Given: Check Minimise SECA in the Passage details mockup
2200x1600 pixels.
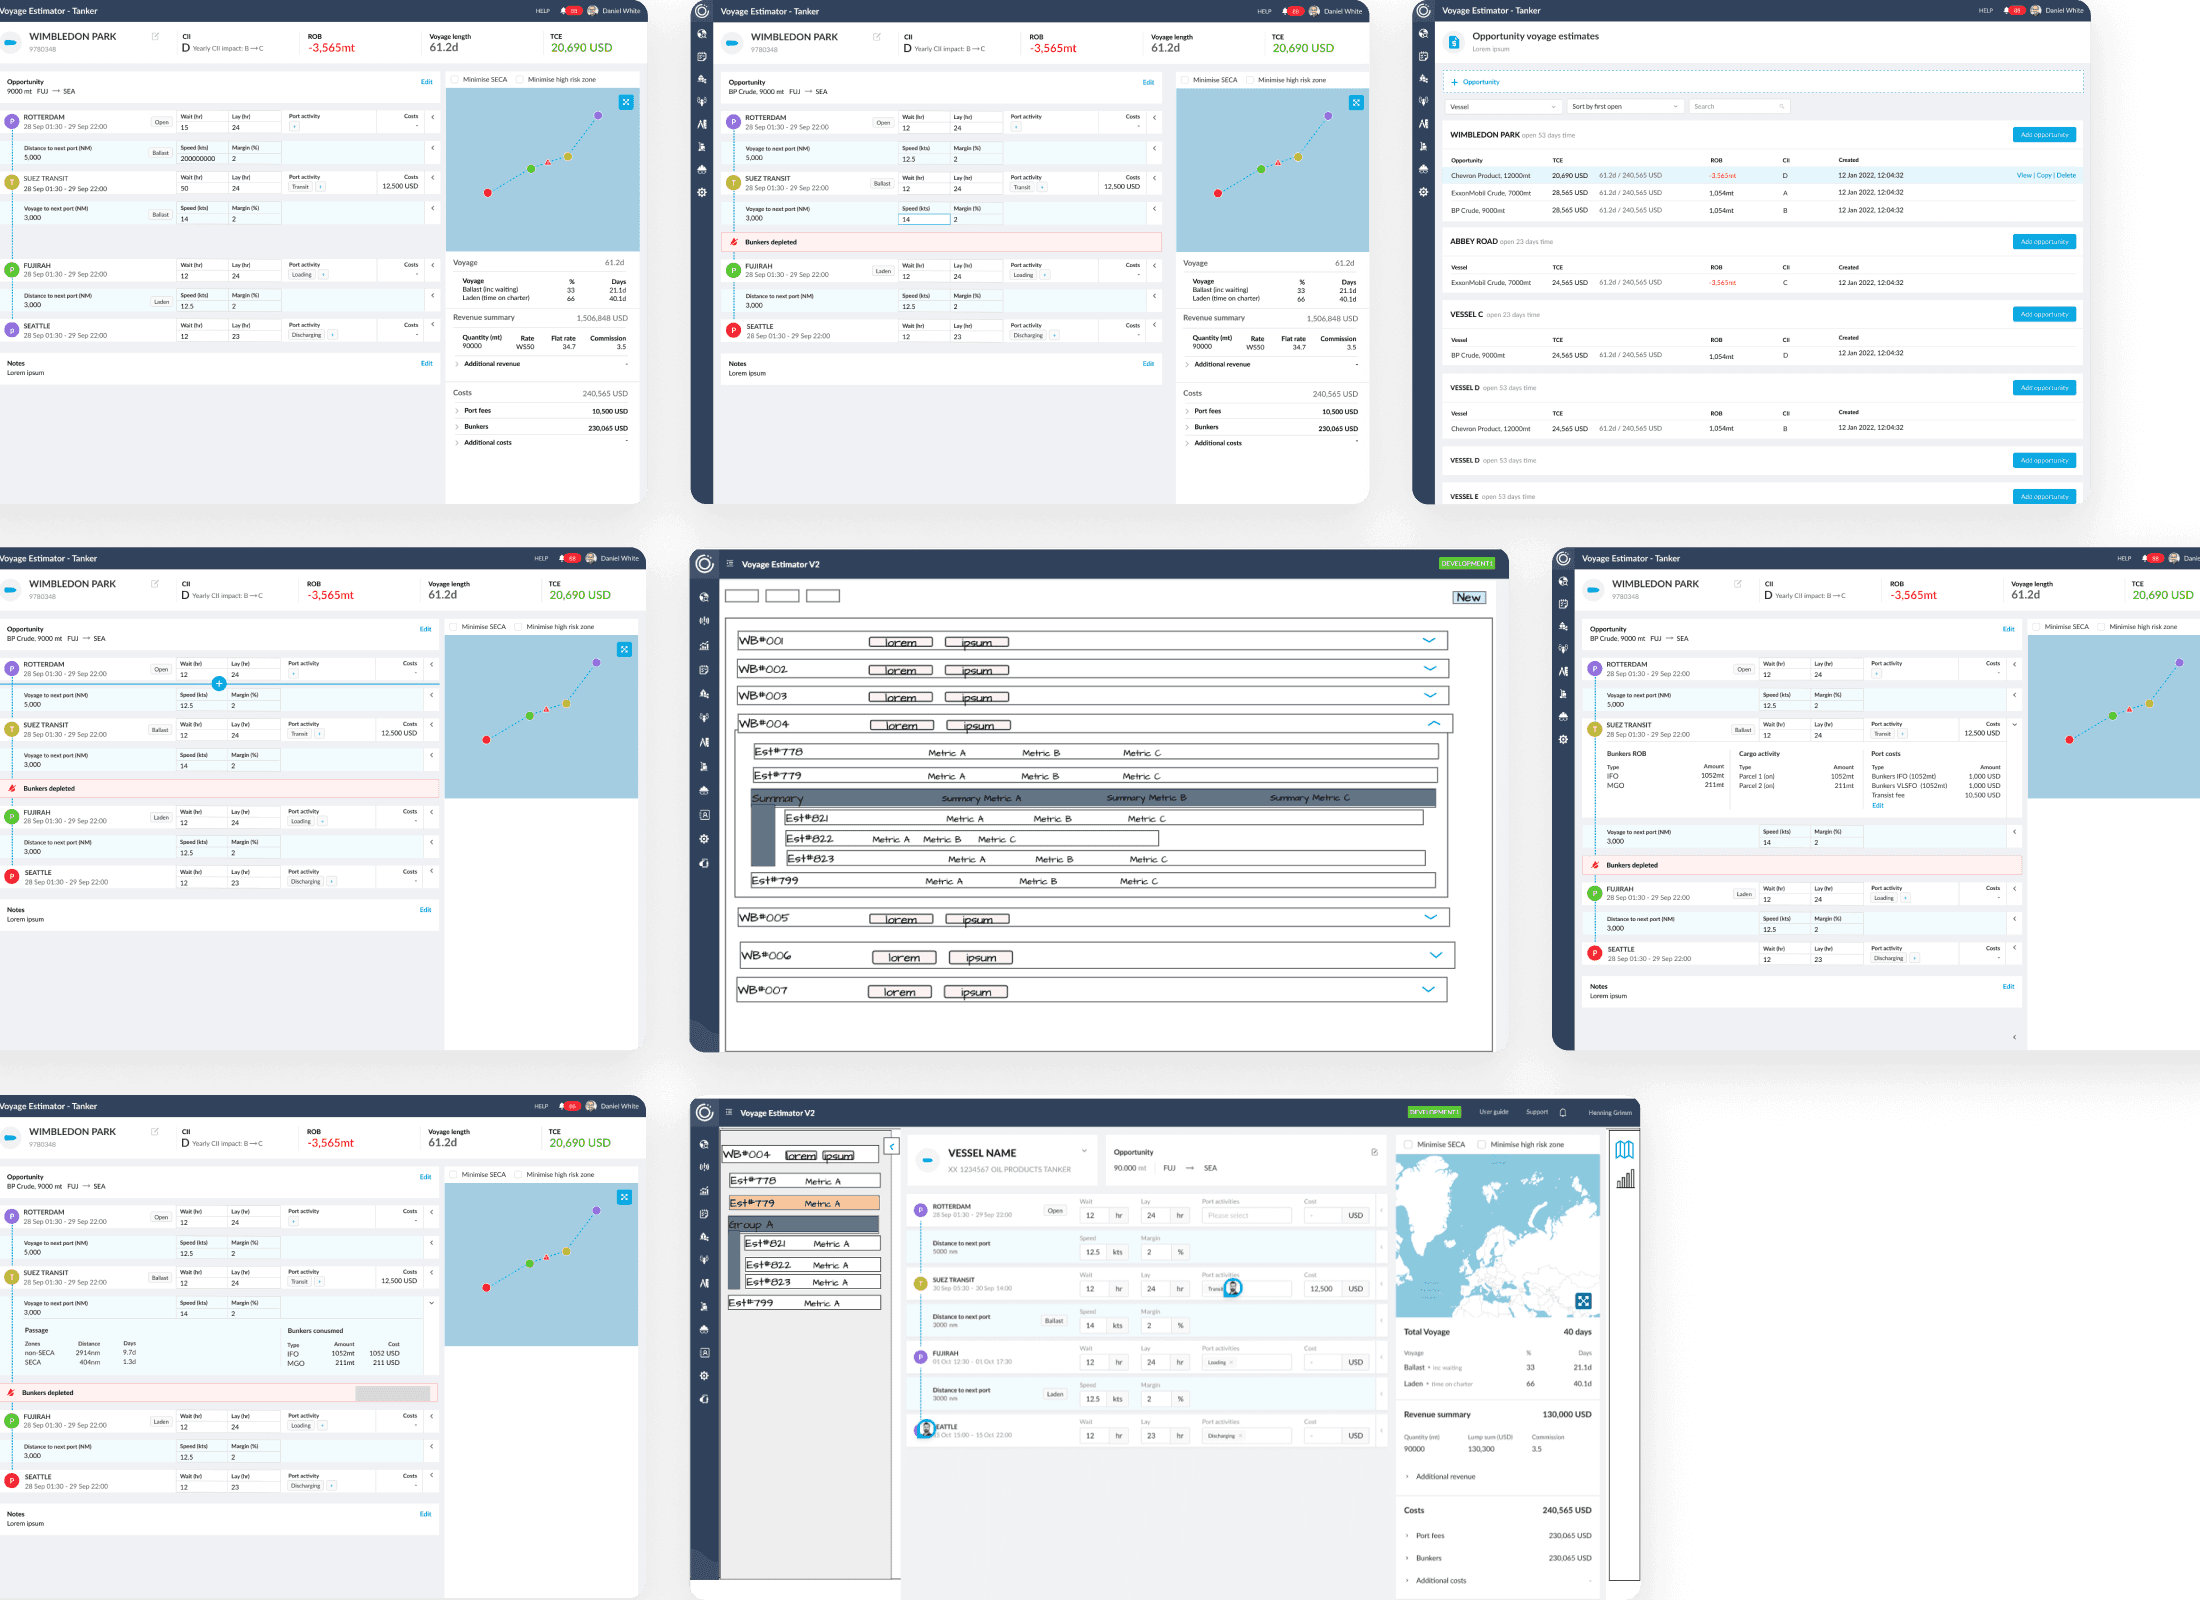Looking at the screenshot, I should 453,1175.
